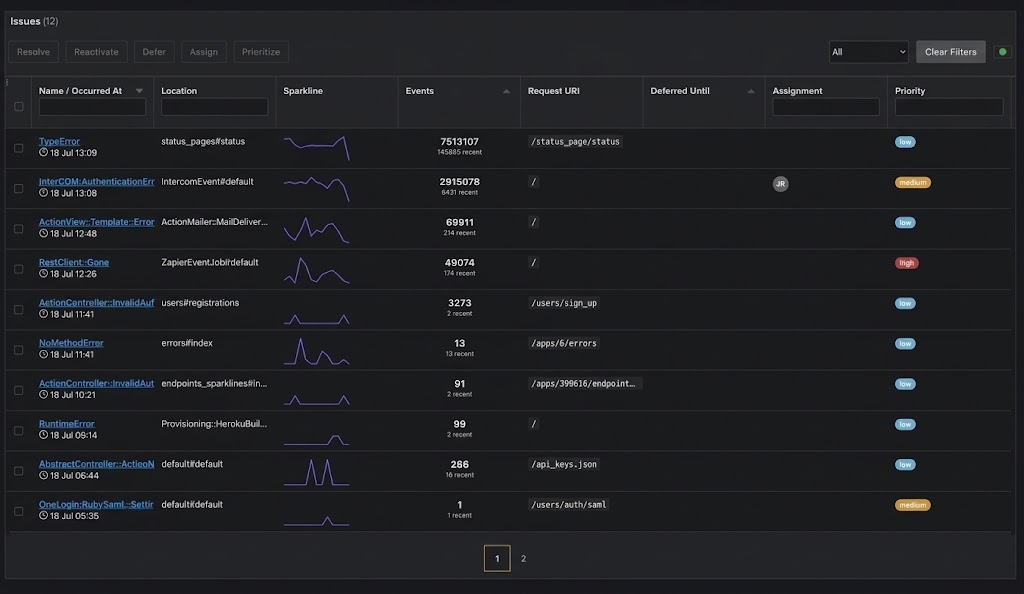Viewport: 1024px width, 594px height.
Task: Open the AbstractController::ActionN issue link
Action: tap(97, 464)
